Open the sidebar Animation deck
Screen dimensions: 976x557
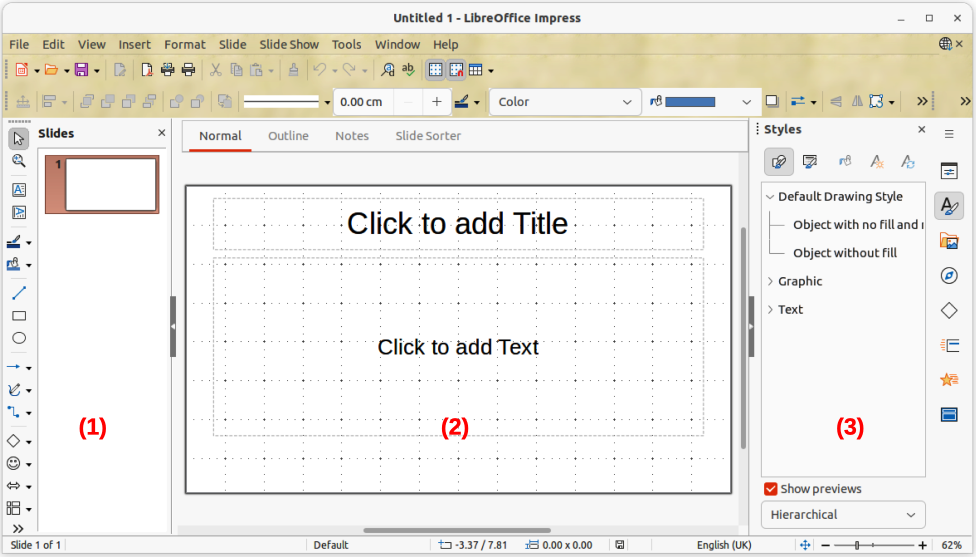949,379
